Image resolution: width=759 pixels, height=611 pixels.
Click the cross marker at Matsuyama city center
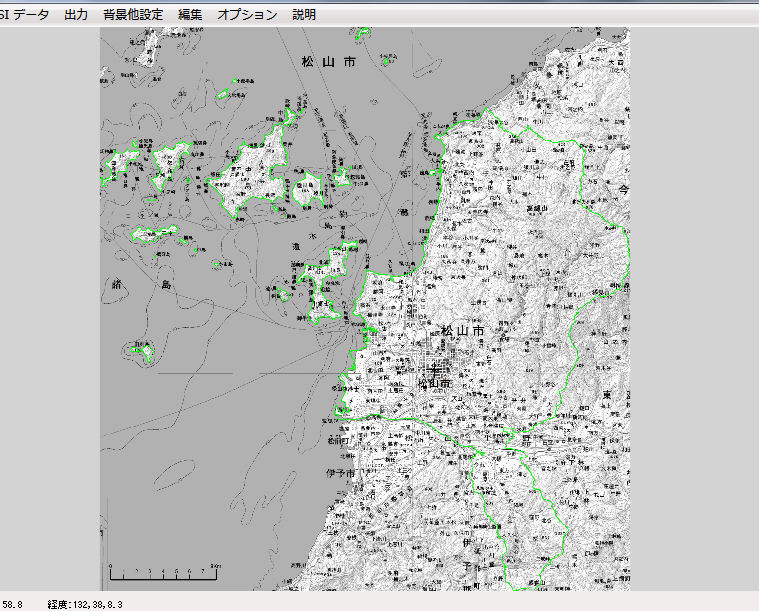pyautogui.click(x=434, y=370)
